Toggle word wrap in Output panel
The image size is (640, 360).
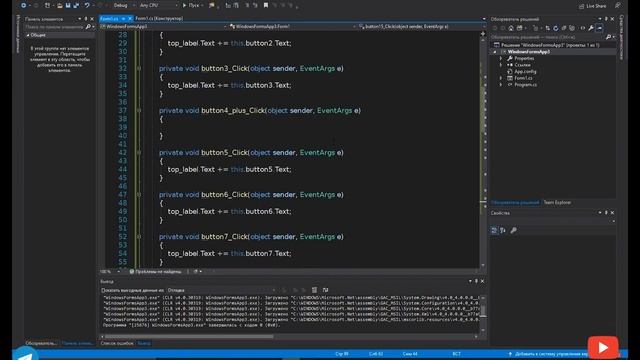tap(325, 290)
